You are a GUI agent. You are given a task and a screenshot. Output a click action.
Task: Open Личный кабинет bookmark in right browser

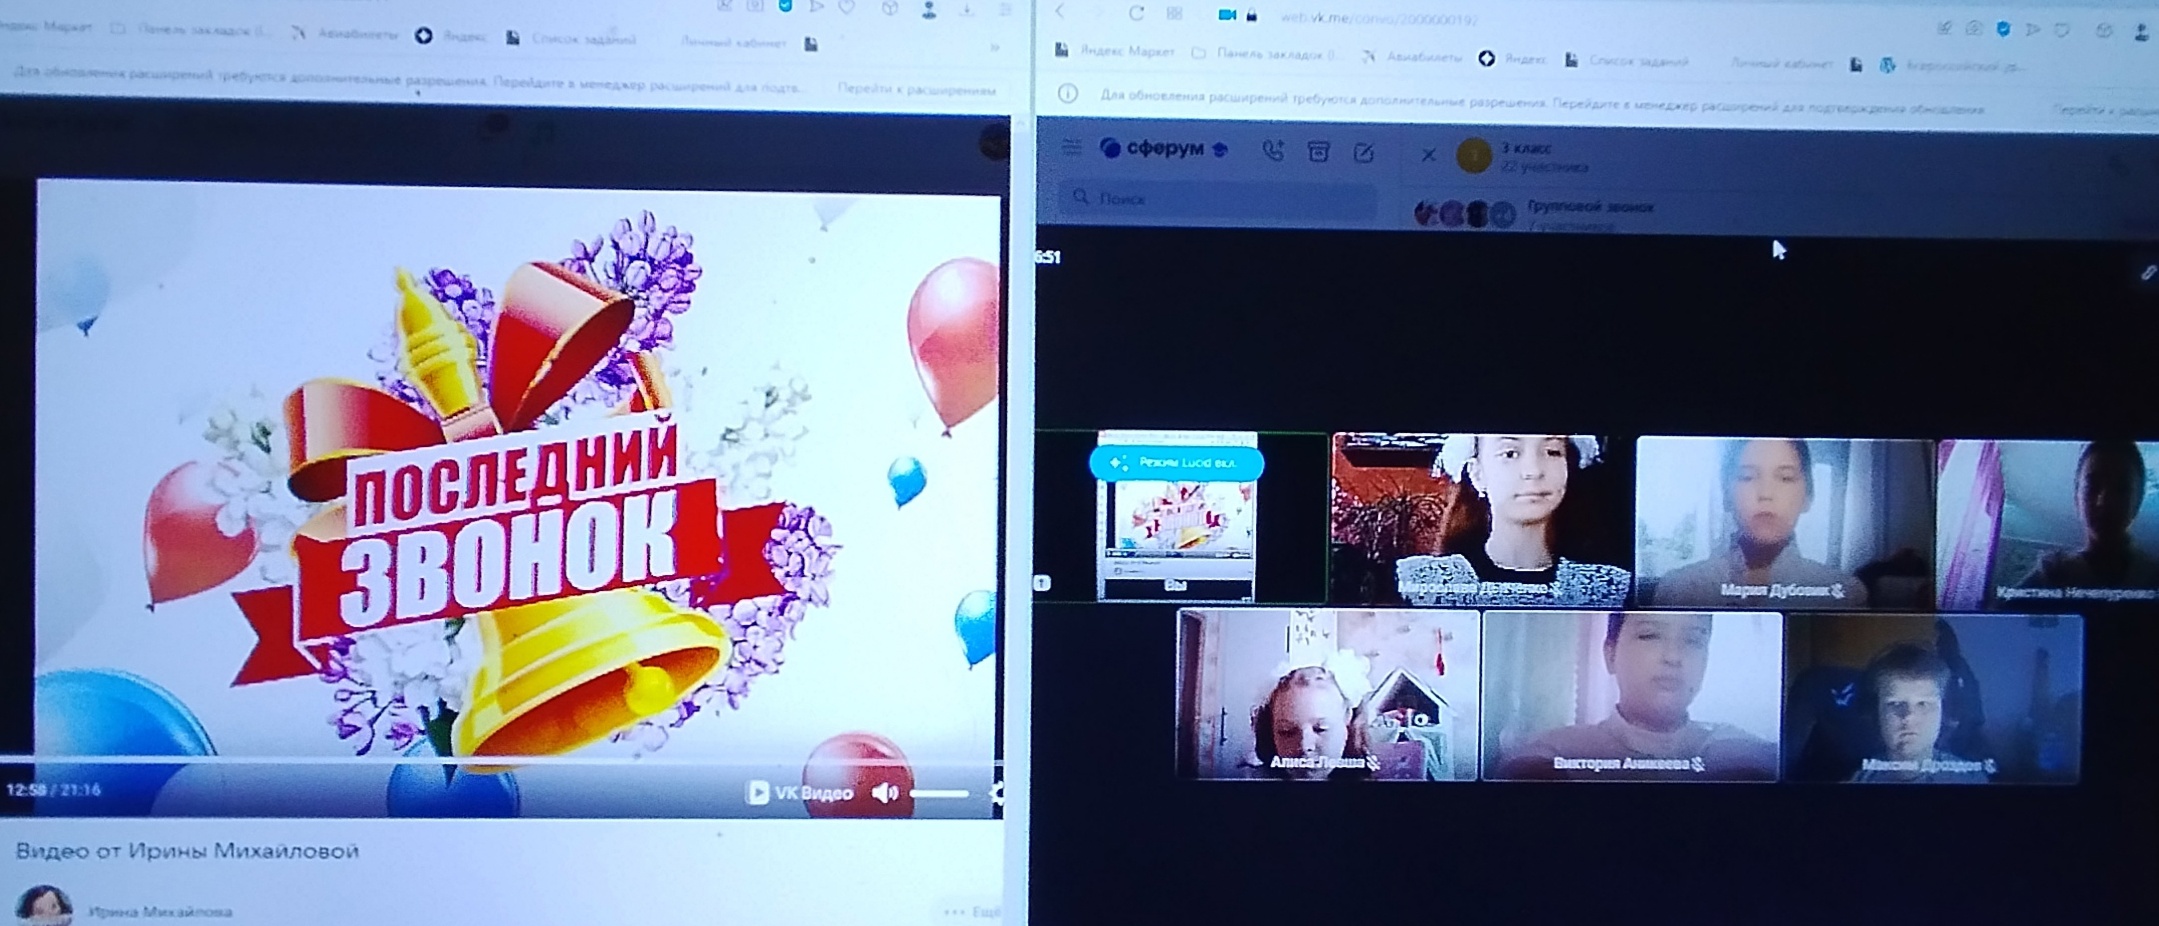pos(1782,63)
